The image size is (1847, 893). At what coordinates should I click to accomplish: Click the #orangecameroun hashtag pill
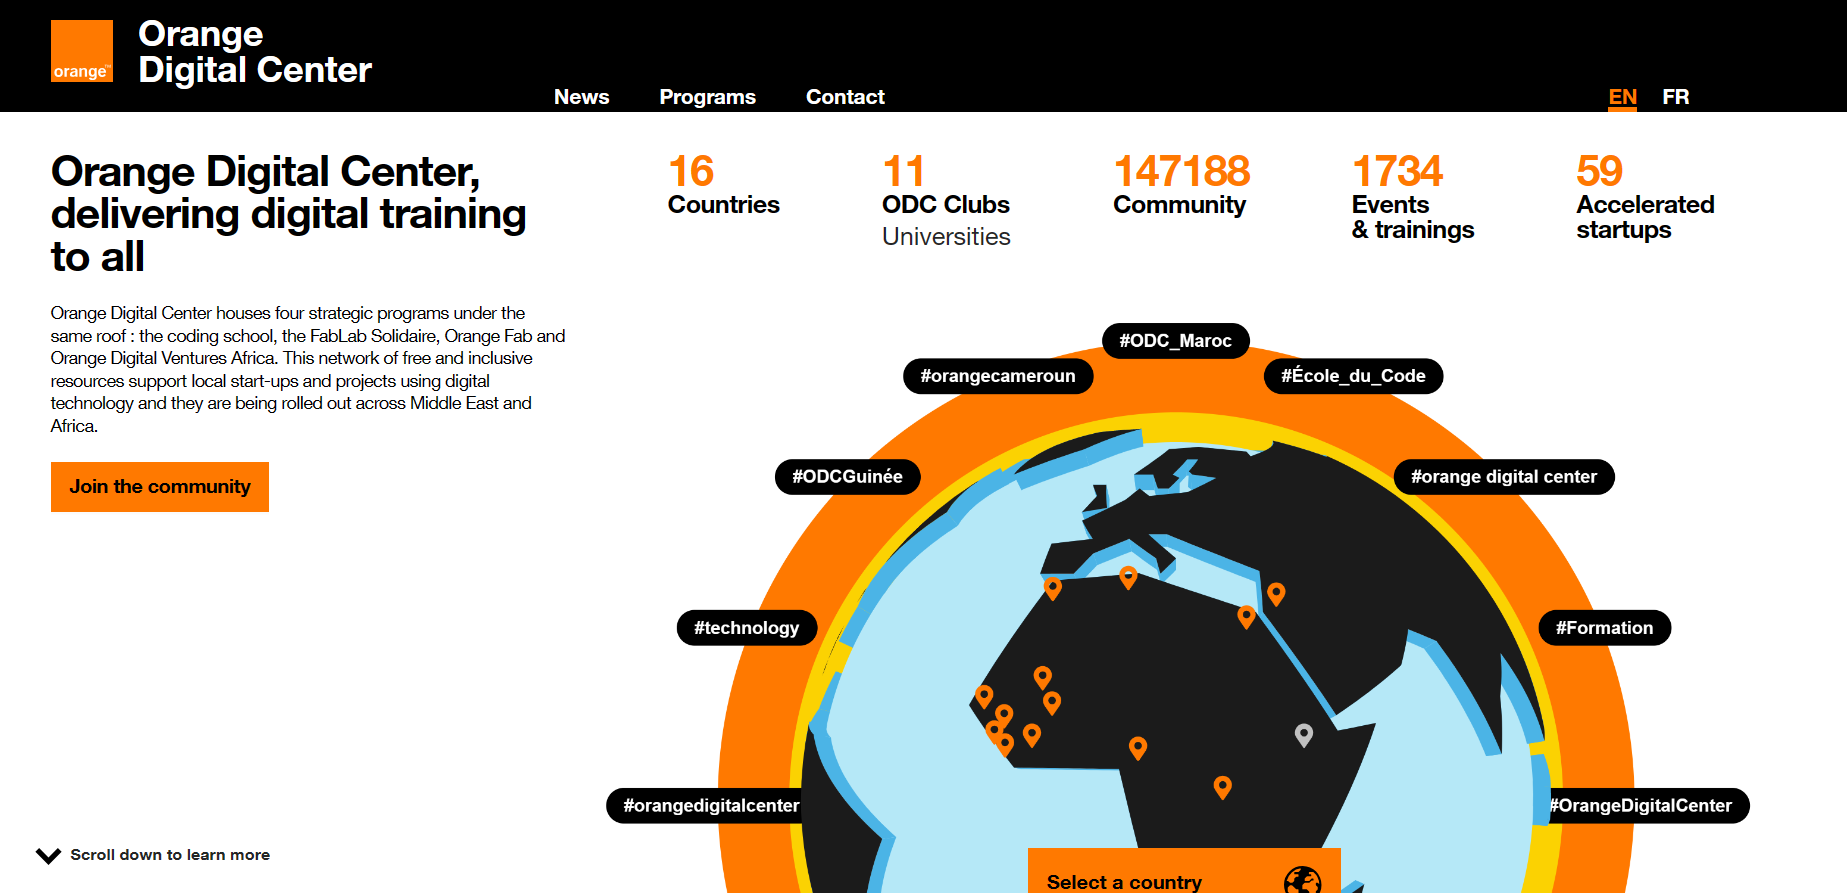pyautogui.click(x=998, y=376)
